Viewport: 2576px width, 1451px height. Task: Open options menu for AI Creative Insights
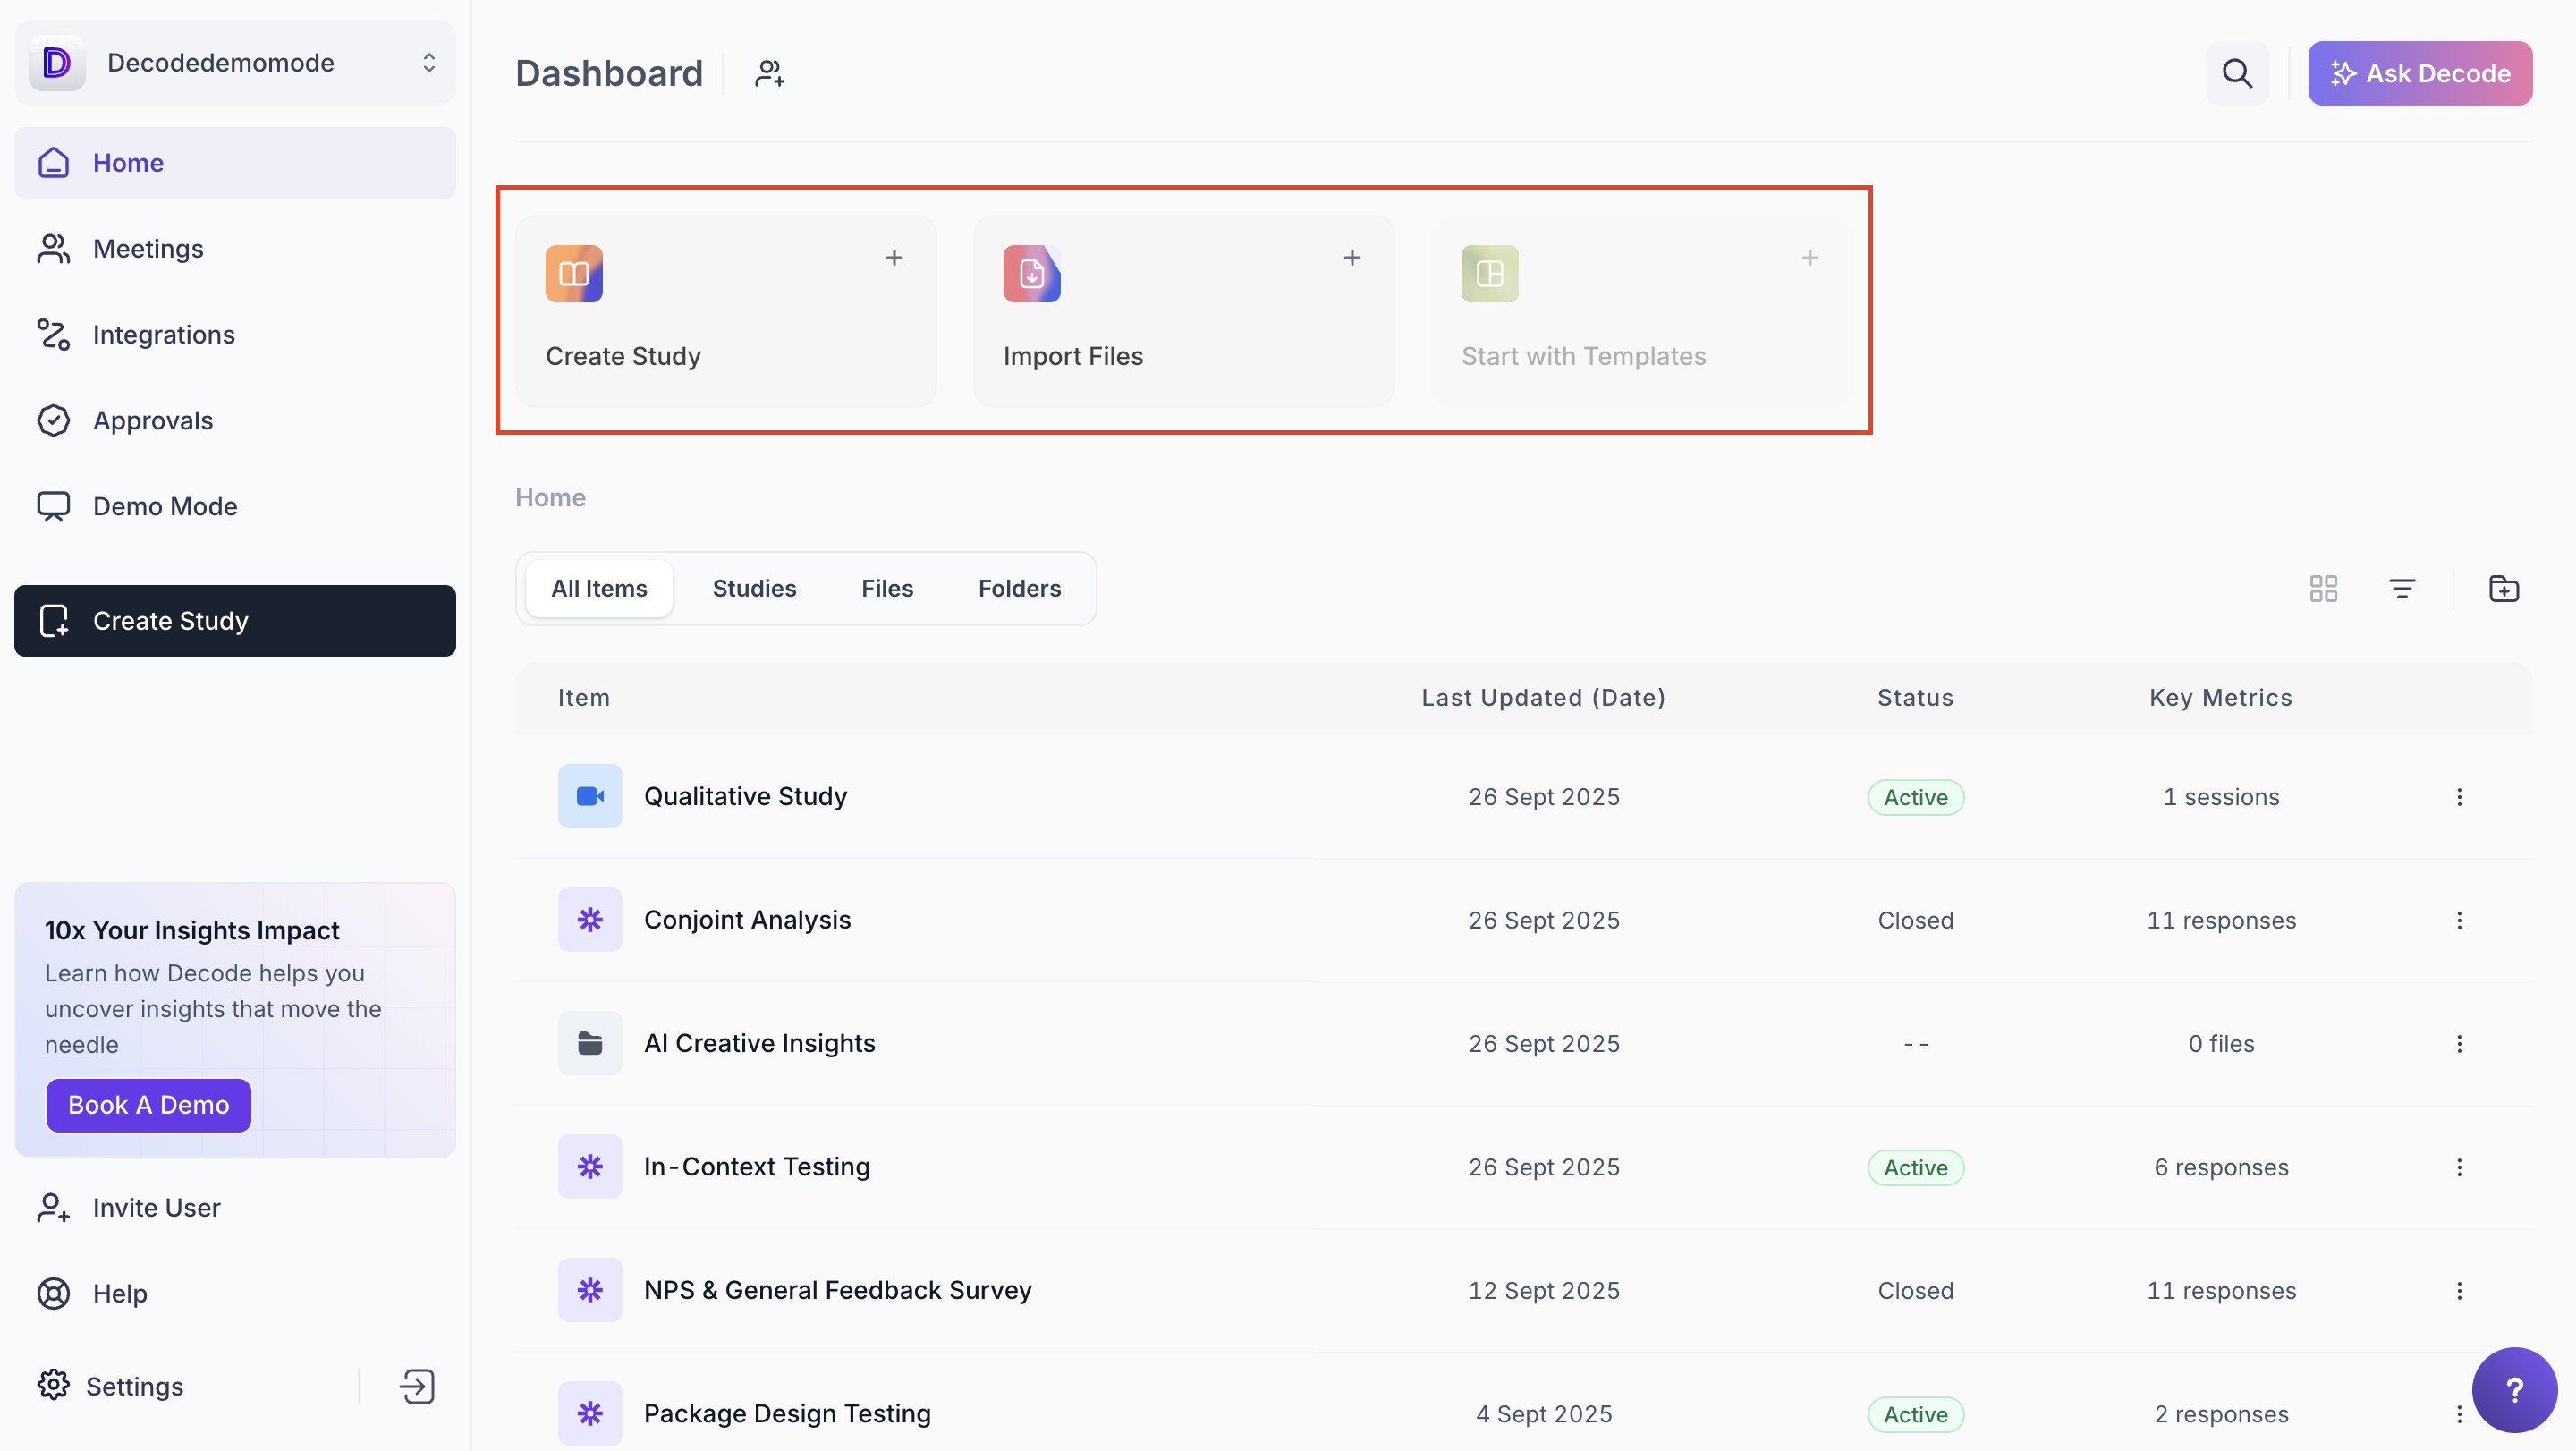pos(2459,1044)
